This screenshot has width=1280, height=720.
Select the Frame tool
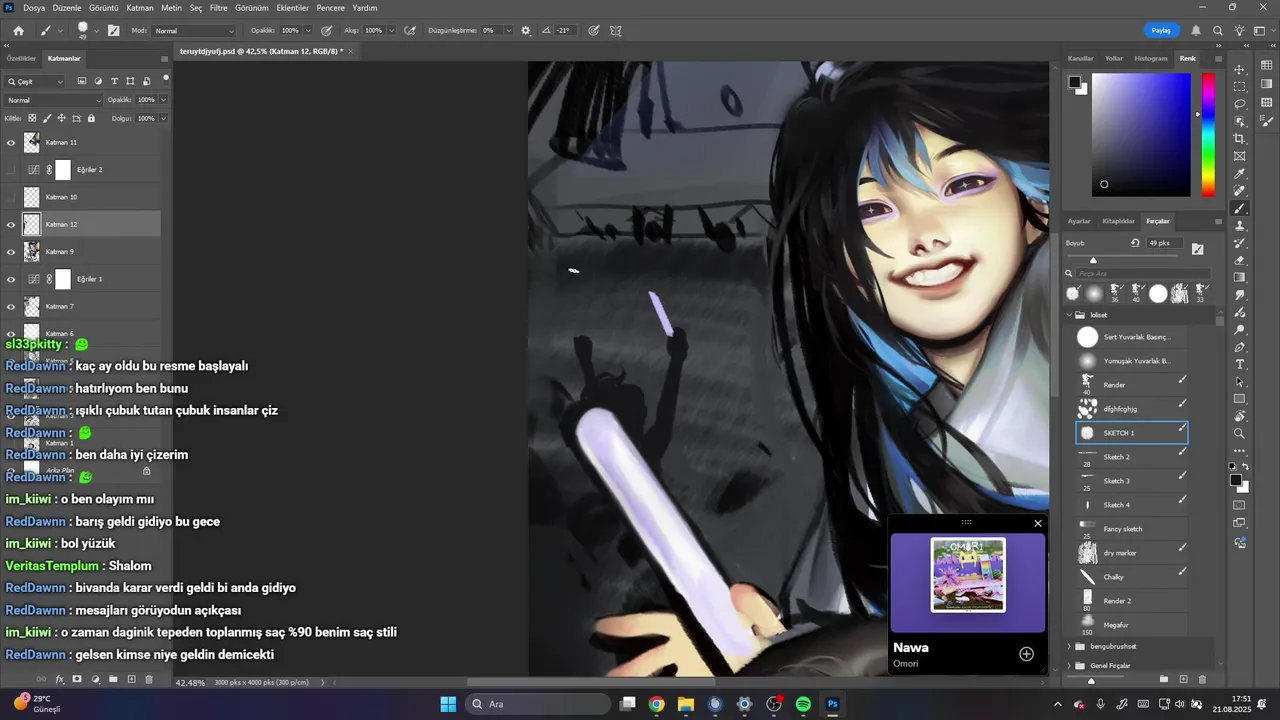pyautogui.click(x=1240, y=156)
